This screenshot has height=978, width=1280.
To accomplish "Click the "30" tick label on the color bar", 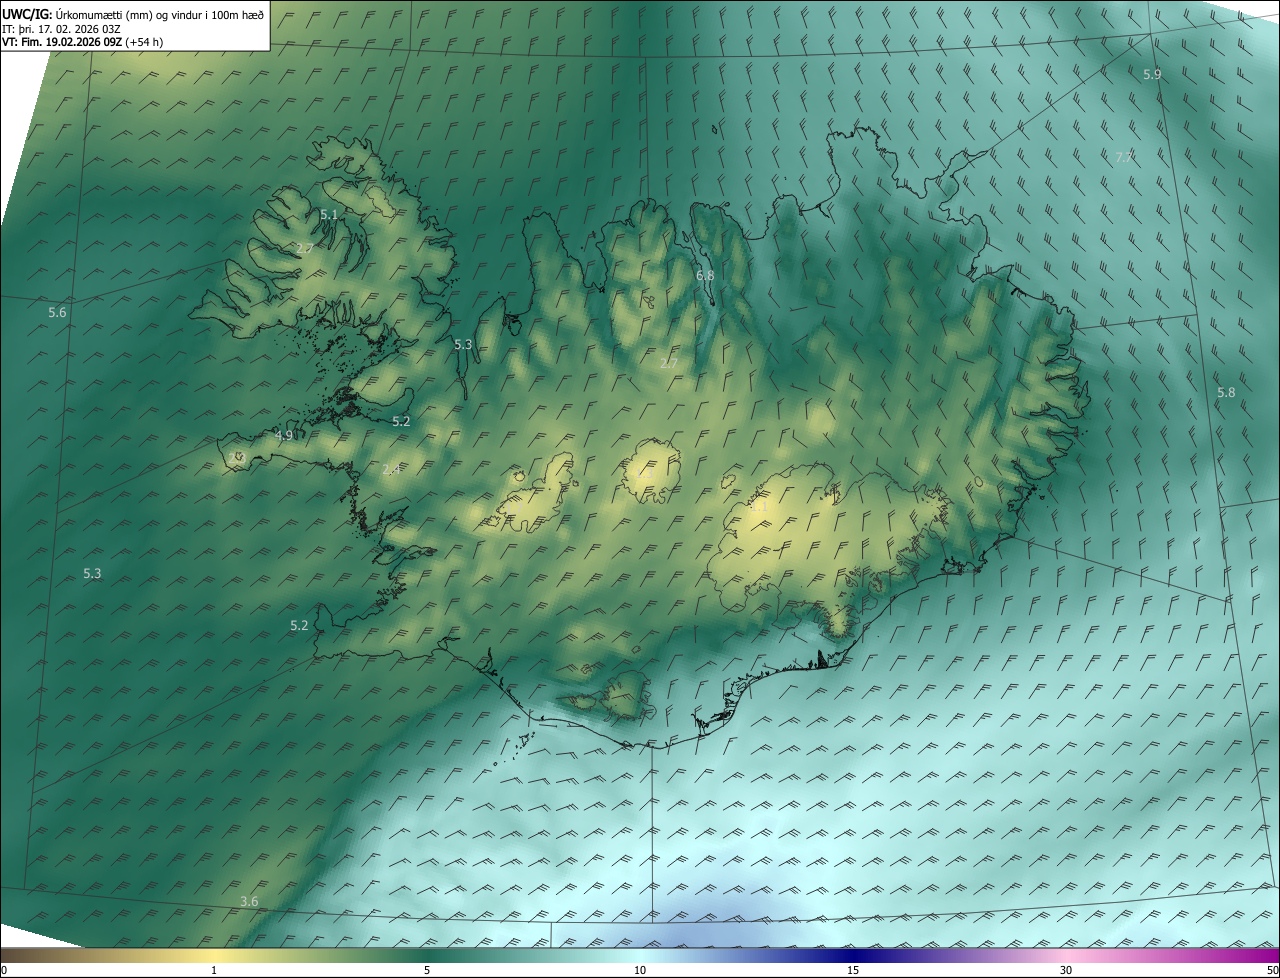I will click(1066, 971).
